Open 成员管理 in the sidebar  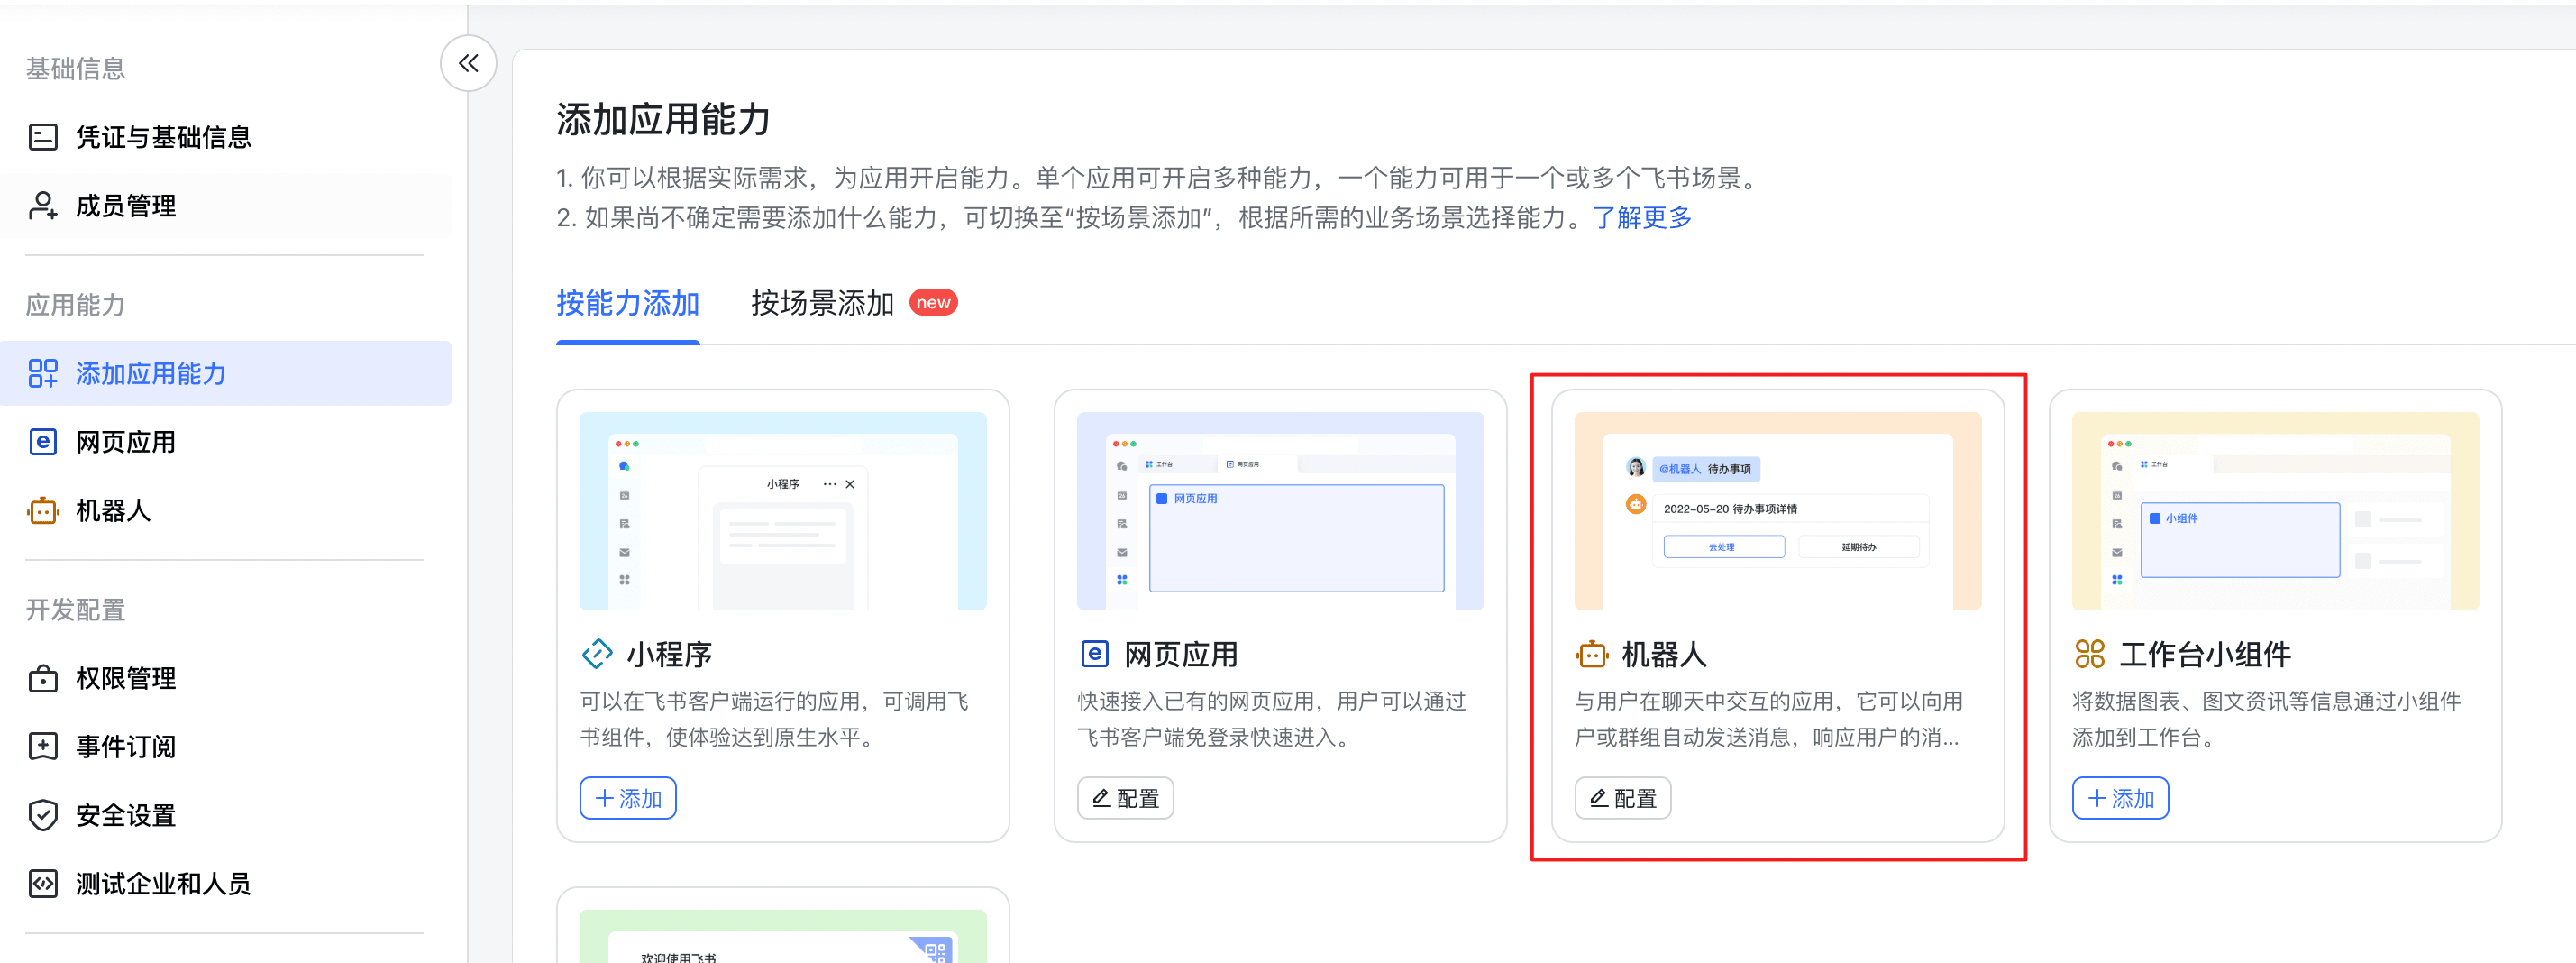pos(226,206)
